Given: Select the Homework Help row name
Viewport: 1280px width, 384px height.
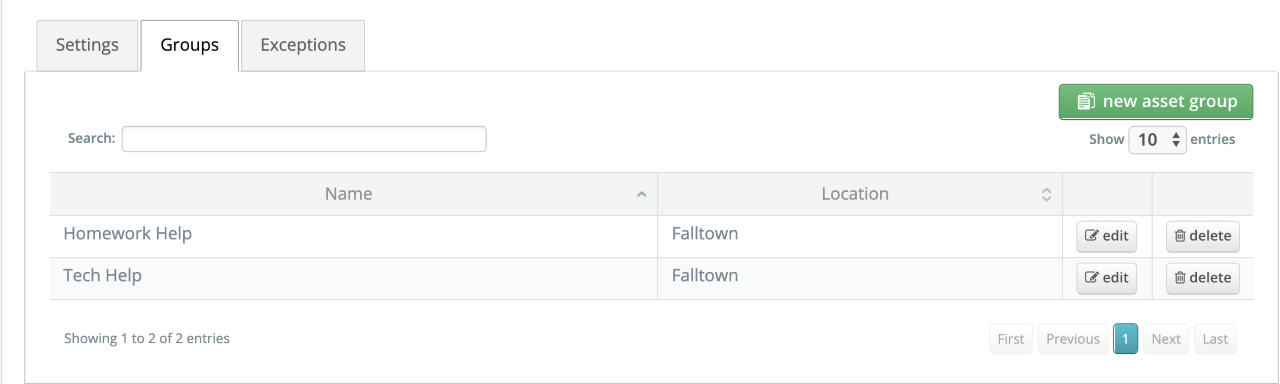Looking at the screenshot, I should (127, 234).
